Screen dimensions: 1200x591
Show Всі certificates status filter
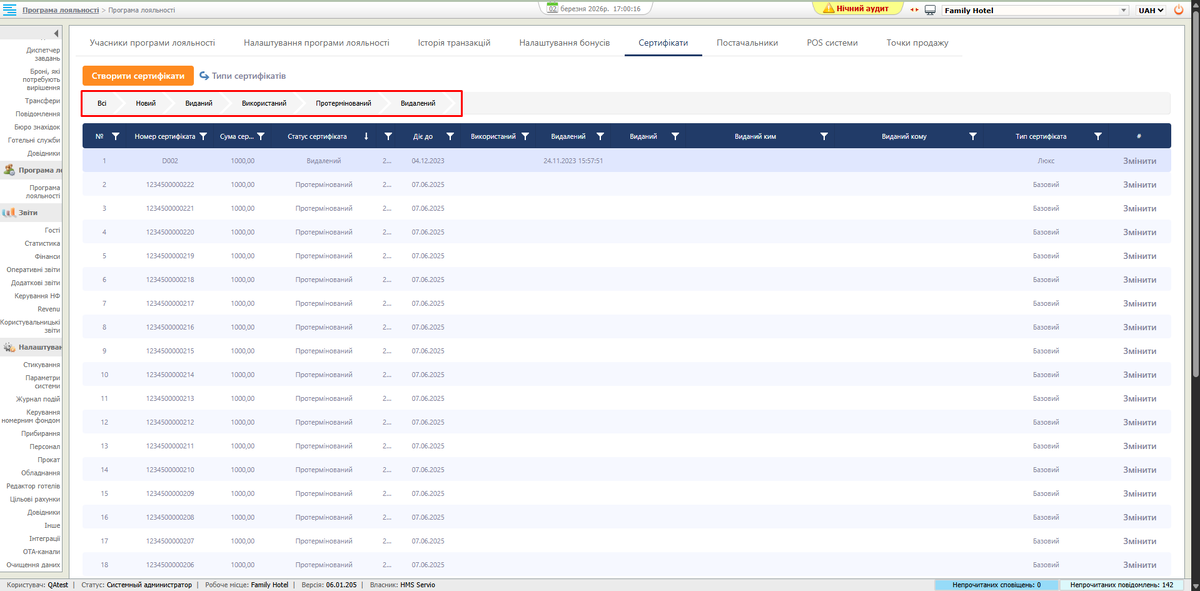click(102, 103)
